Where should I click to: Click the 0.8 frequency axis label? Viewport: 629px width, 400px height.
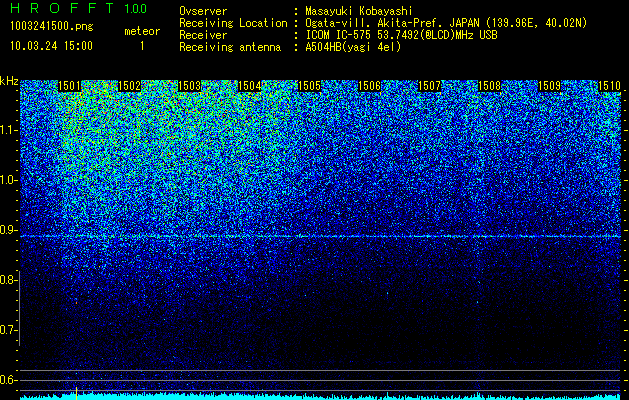pos(9,280)
